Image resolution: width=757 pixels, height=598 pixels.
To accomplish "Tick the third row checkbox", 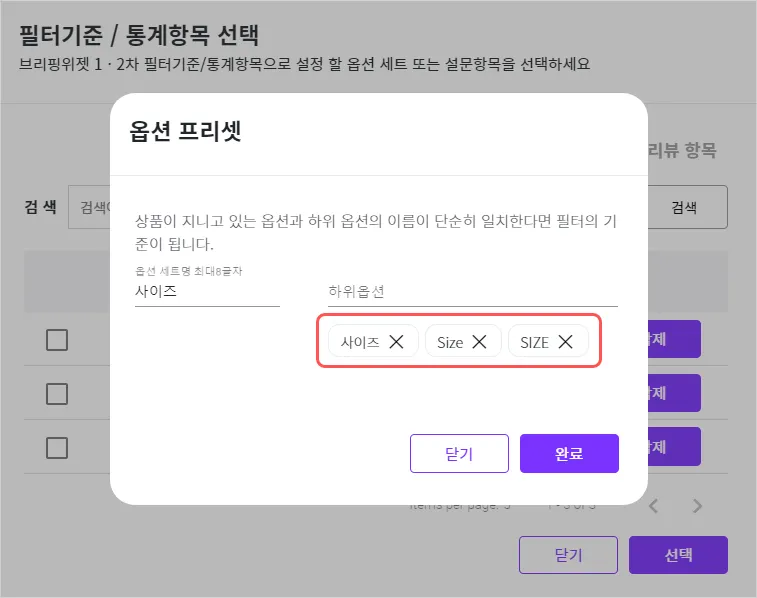I will click(x=57, y=447).
